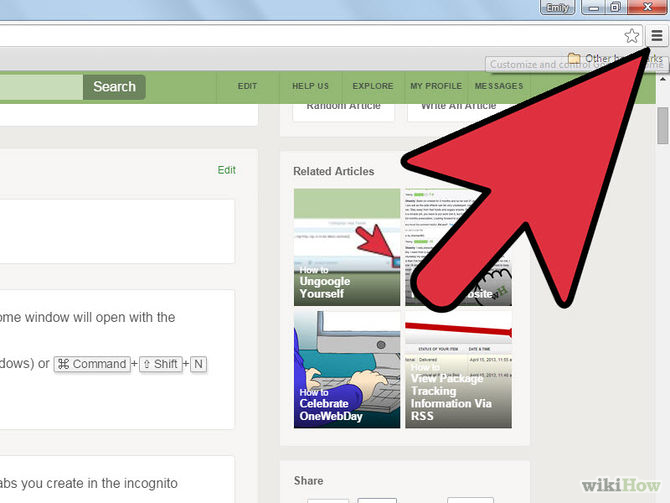Click the Emily profile button
Screen dimensions: 670x503
[557, 8]
